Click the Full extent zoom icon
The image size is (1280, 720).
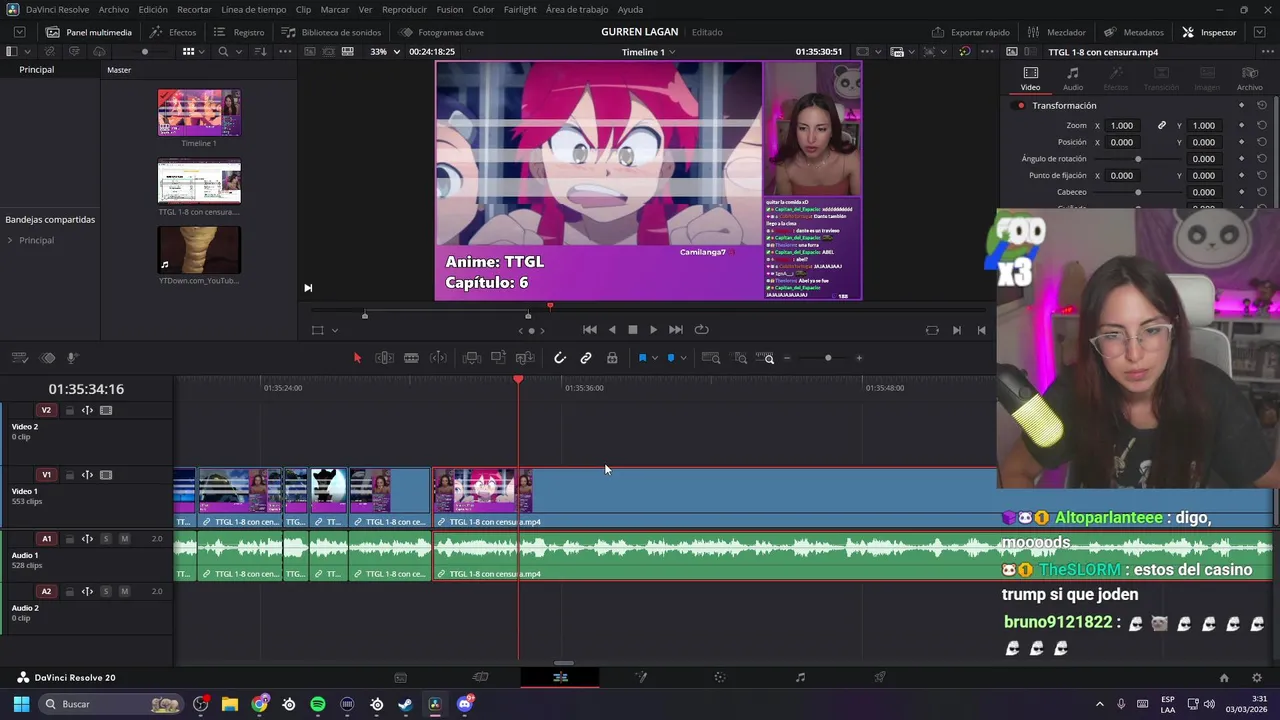[x=711, y=358]
